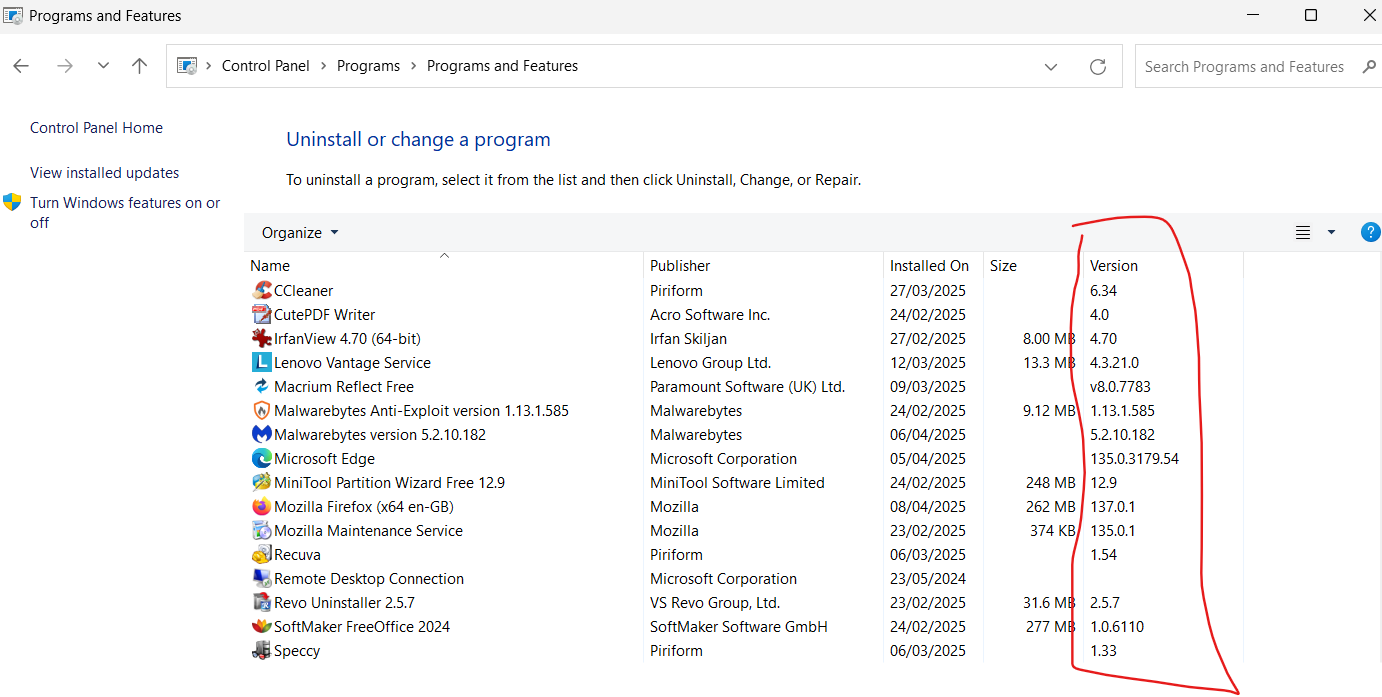Click the search magnifier icon

click(1369, 66)
